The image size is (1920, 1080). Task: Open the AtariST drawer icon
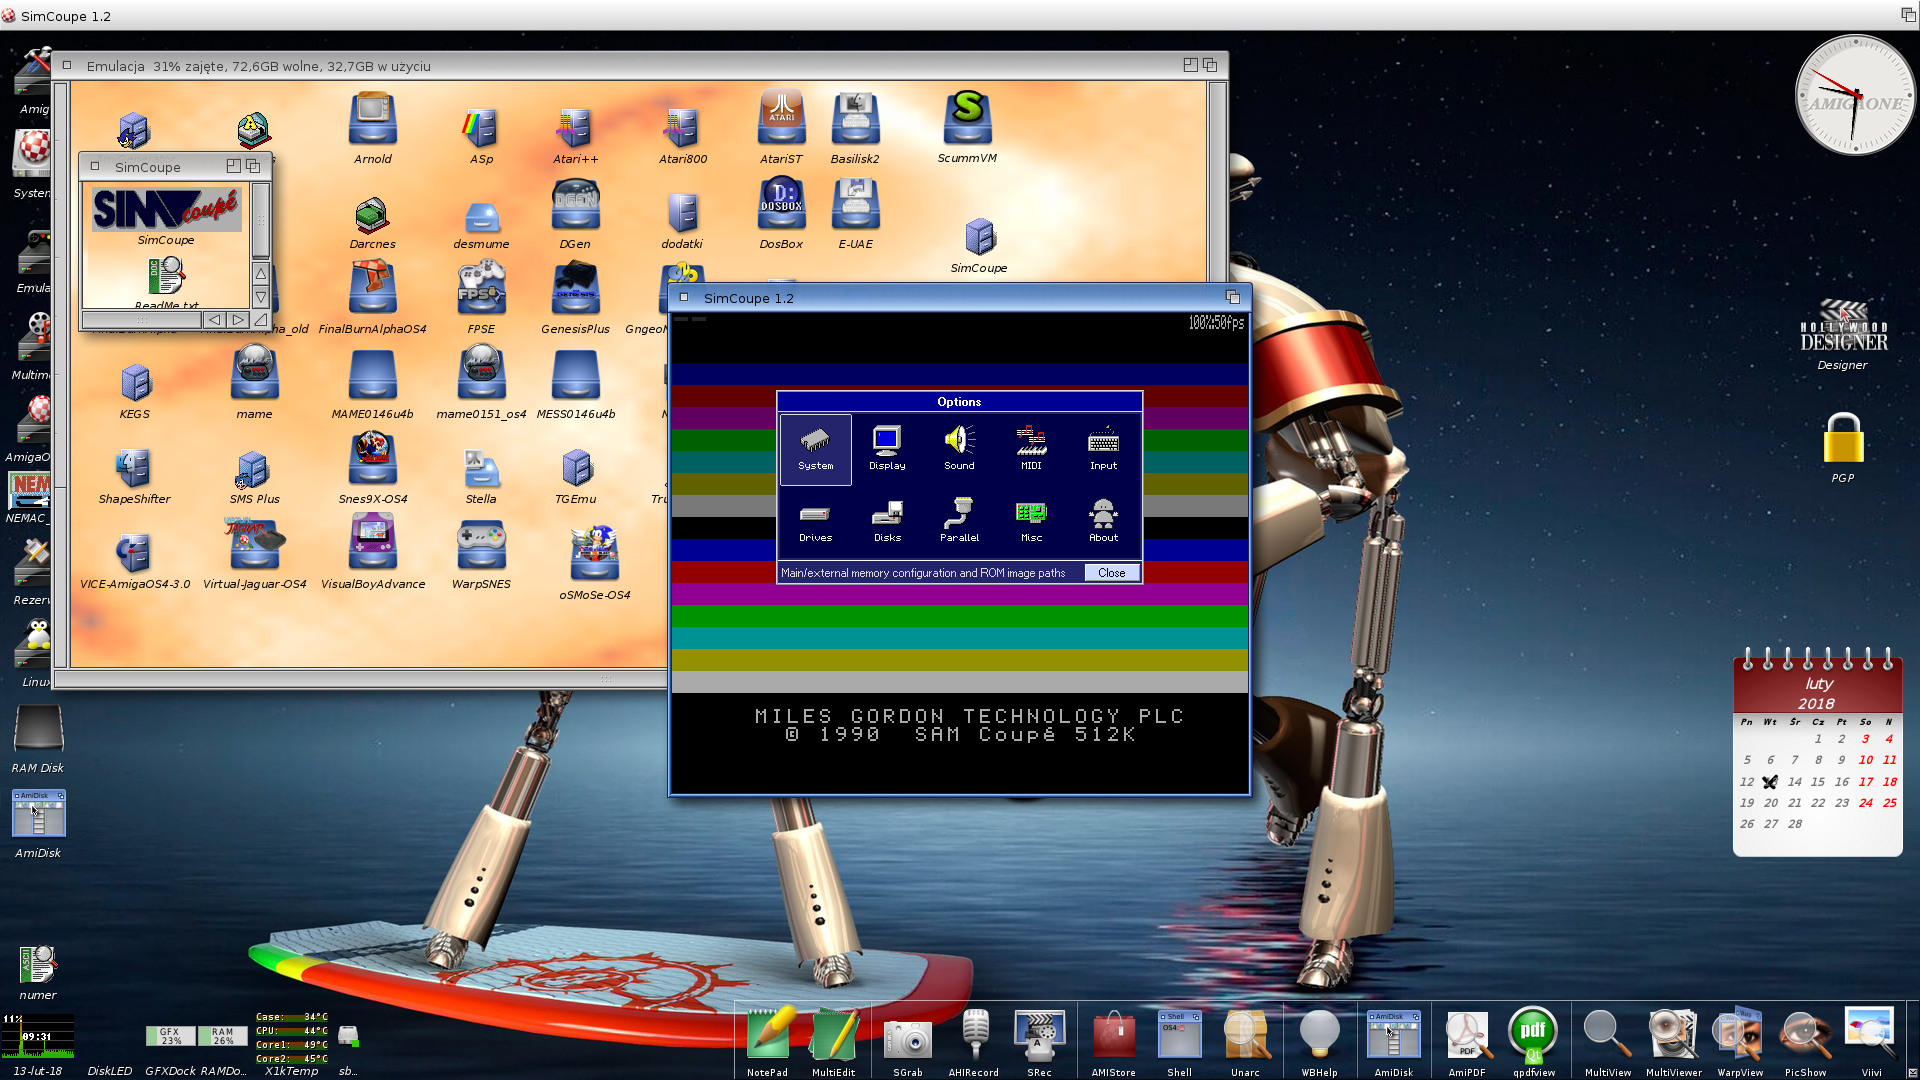tap(781, 128)
